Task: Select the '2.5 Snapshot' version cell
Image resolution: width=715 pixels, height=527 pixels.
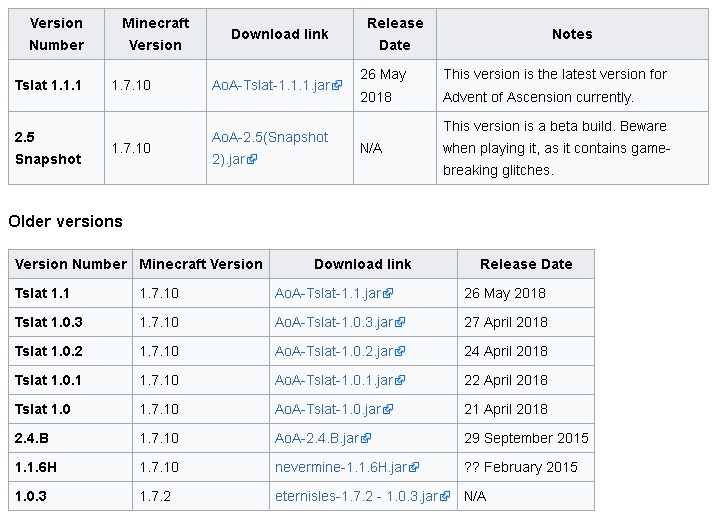Action: click(x=57, y=148)
